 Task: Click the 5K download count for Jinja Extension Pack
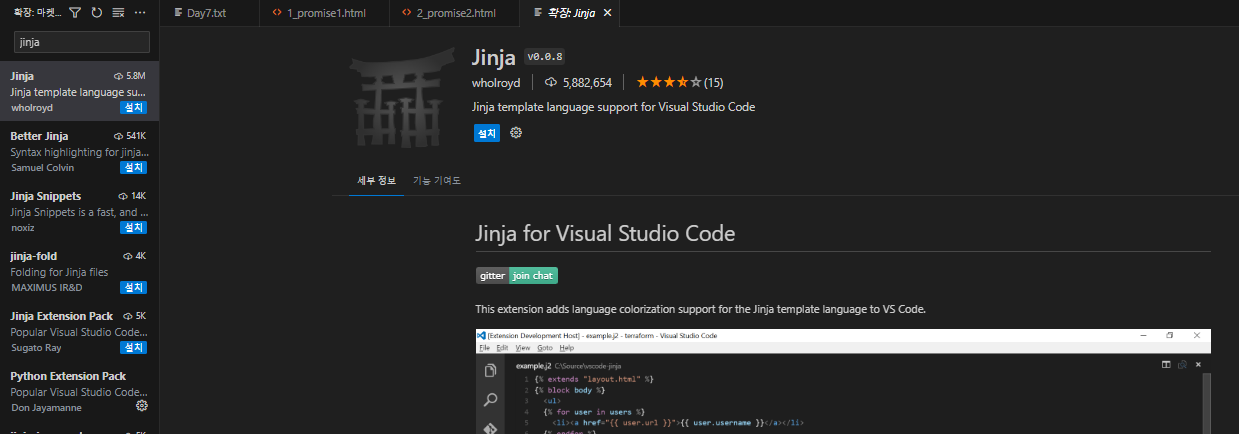tap(134, 316)
